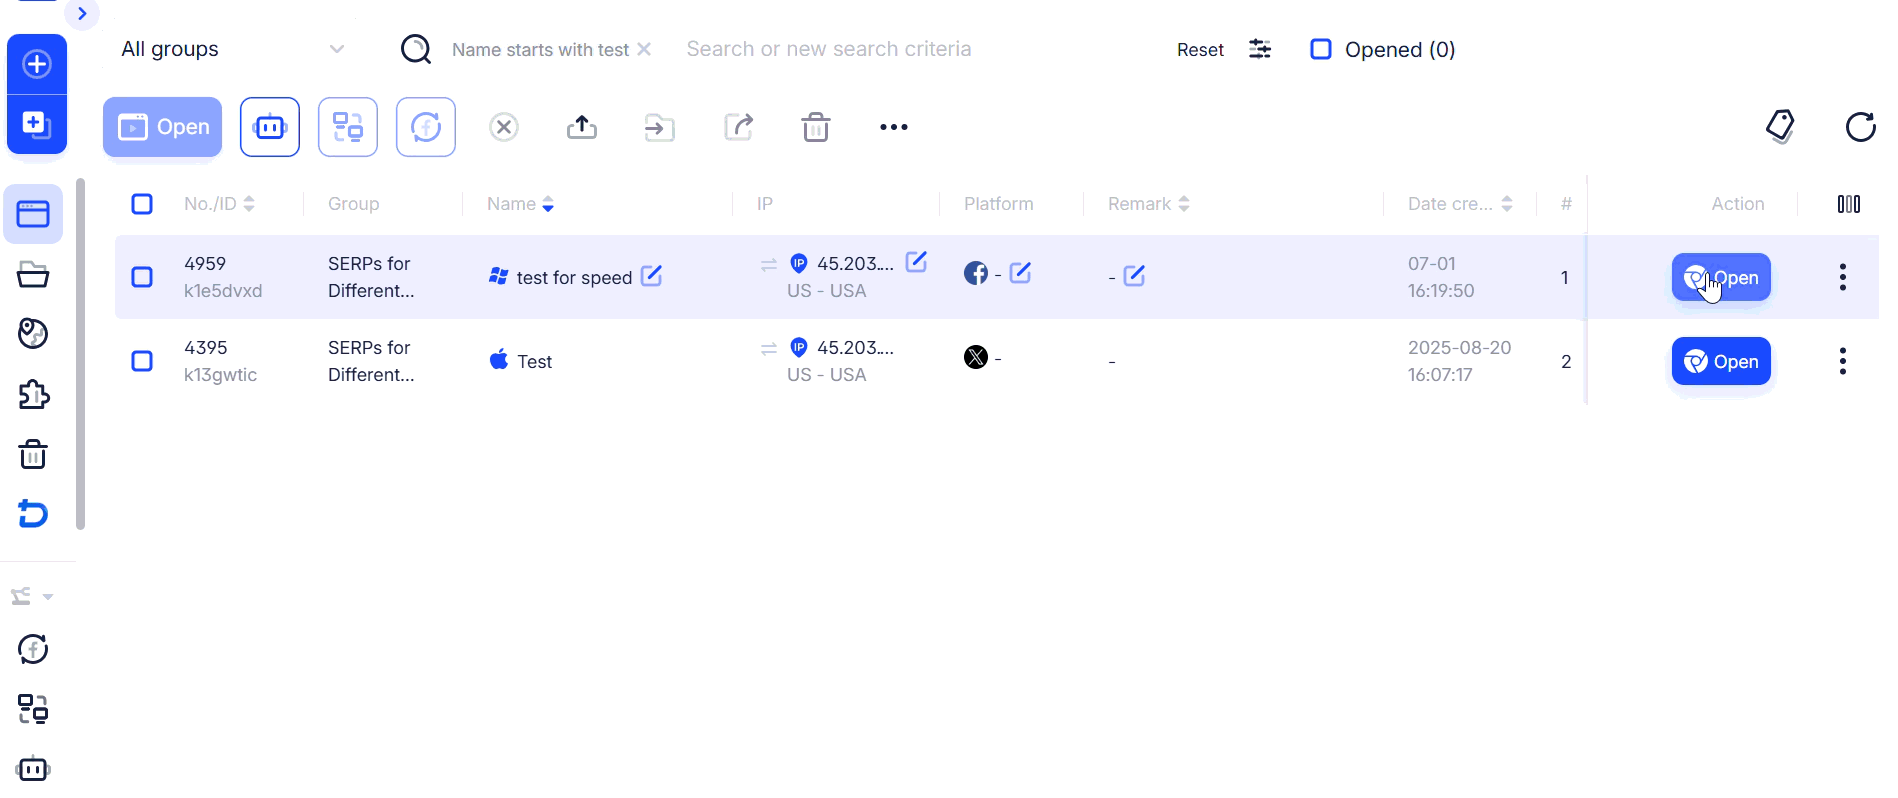Open the groups folder sidebar icon
This screenshot has height=798, width=1898.
pos(33,274)
